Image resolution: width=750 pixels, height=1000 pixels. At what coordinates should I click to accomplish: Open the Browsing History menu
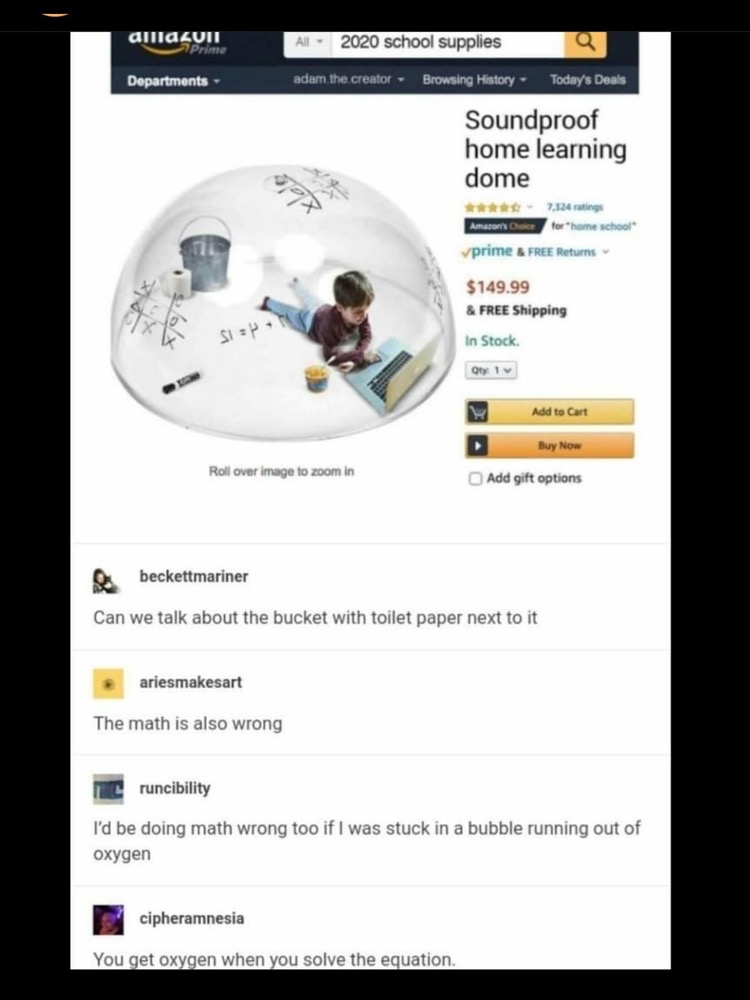474,80
